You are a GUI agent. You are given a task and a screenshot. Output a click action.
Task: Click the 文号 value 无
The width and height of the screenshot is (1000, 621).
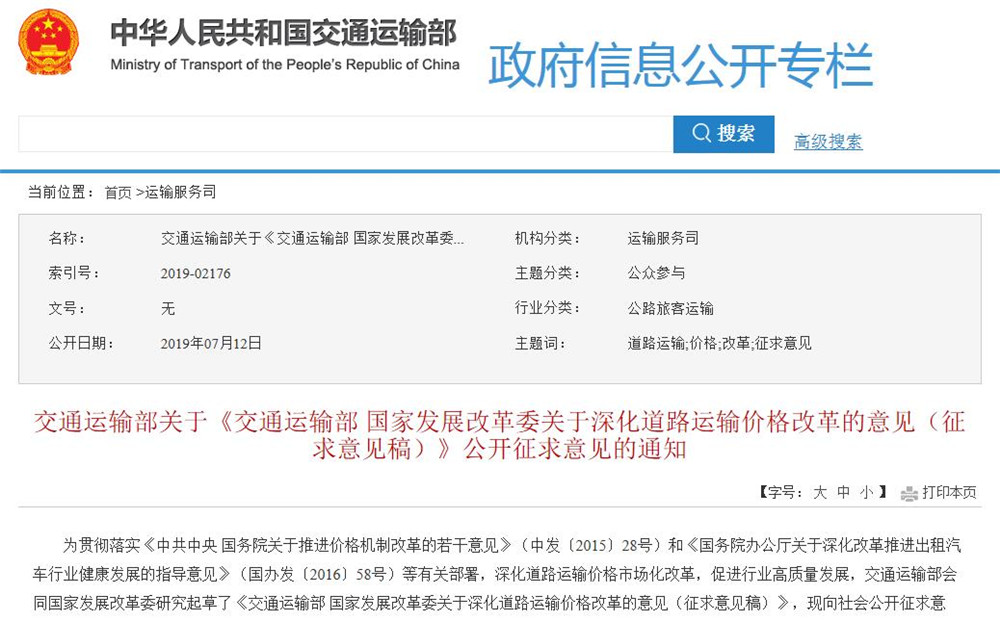(x=168, y=309)
